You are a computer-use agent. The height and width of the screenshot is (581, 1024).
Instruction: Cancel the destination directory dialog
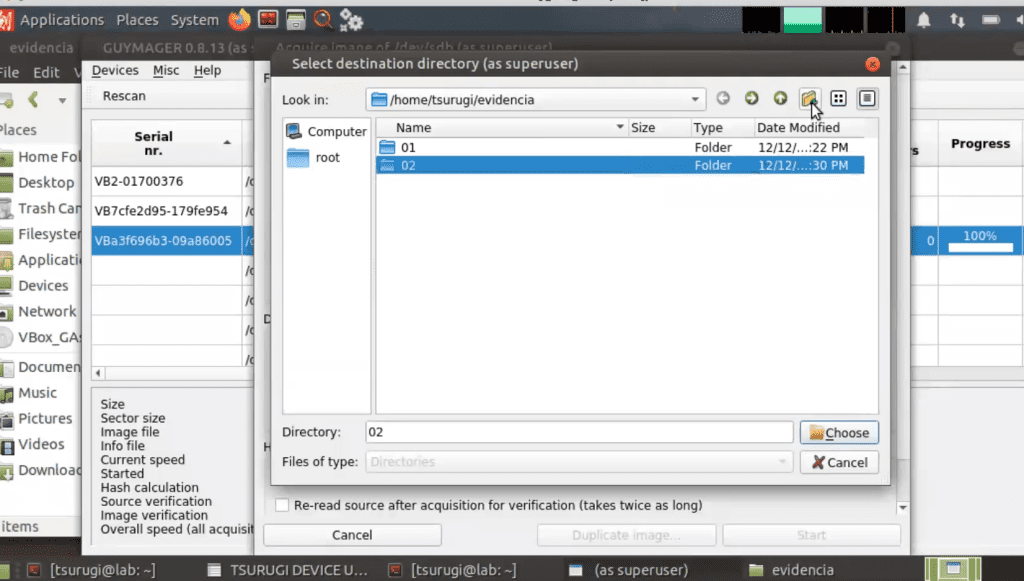(839, 462)
